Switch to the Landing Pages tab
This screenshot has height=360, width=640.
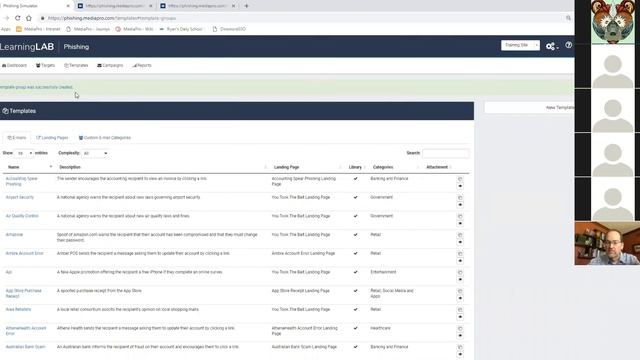click(x=52, y=138)
